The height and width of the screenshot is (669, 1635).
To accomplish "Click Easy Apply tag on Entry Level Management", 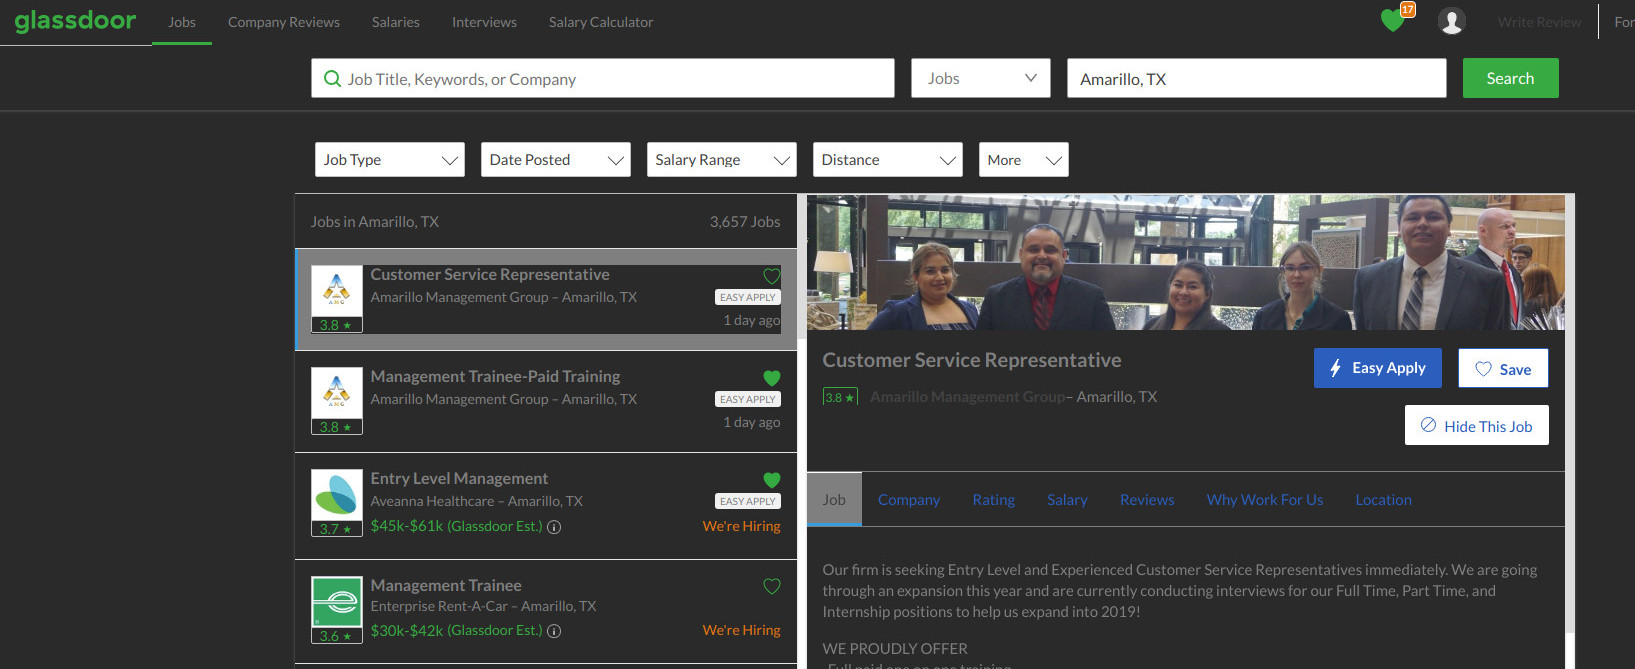I will pyautogui.click(x=748, y=501).
